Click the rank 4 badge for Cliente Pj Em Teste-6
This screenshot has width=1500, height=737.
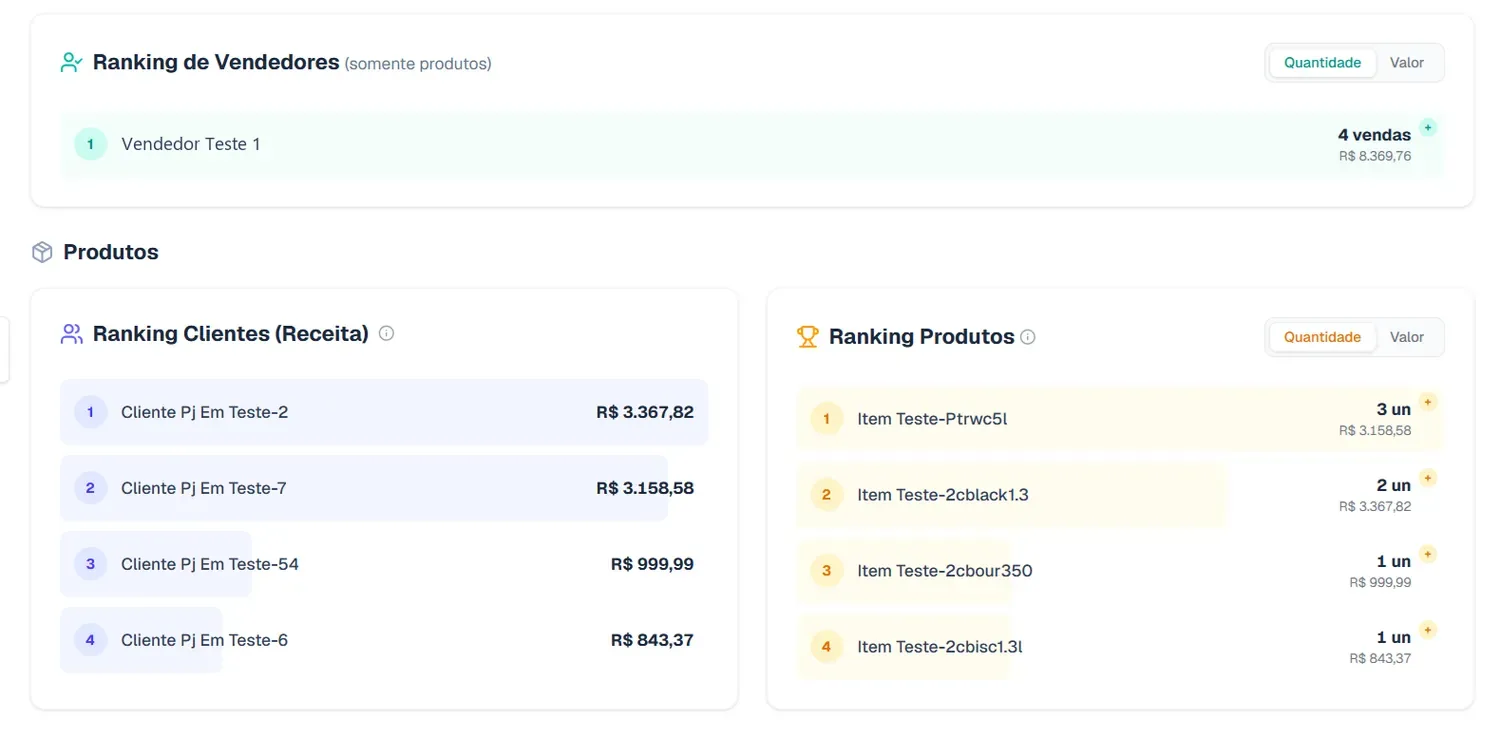point(90,640)
